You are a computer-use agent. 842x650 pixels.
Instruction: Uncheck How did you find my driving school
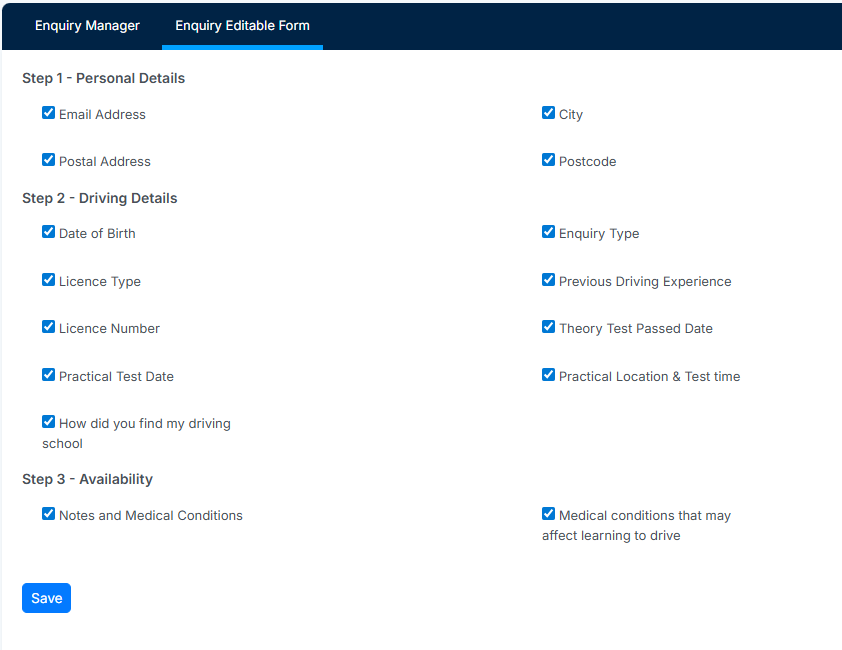click(x=48, y=422)
